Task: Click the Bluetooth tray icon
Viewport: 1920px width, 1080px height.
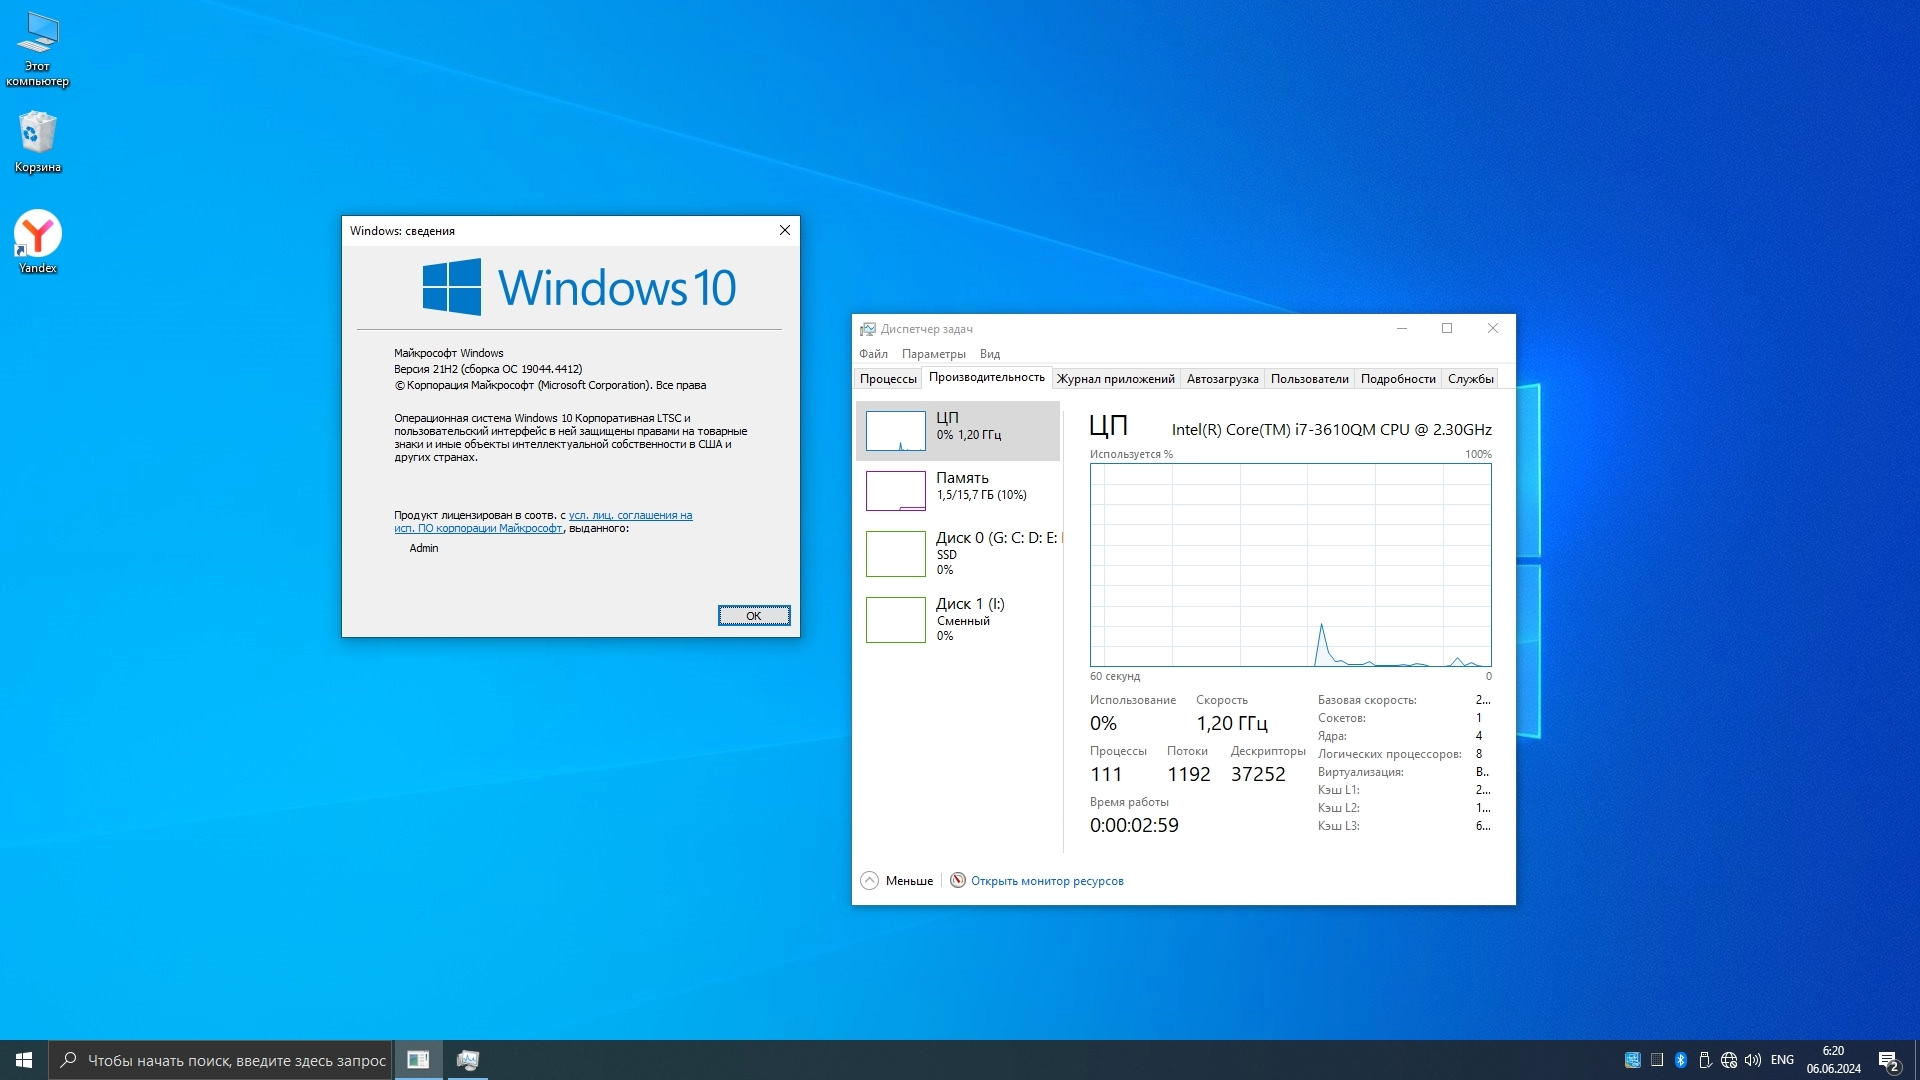Action: 1681,1060
